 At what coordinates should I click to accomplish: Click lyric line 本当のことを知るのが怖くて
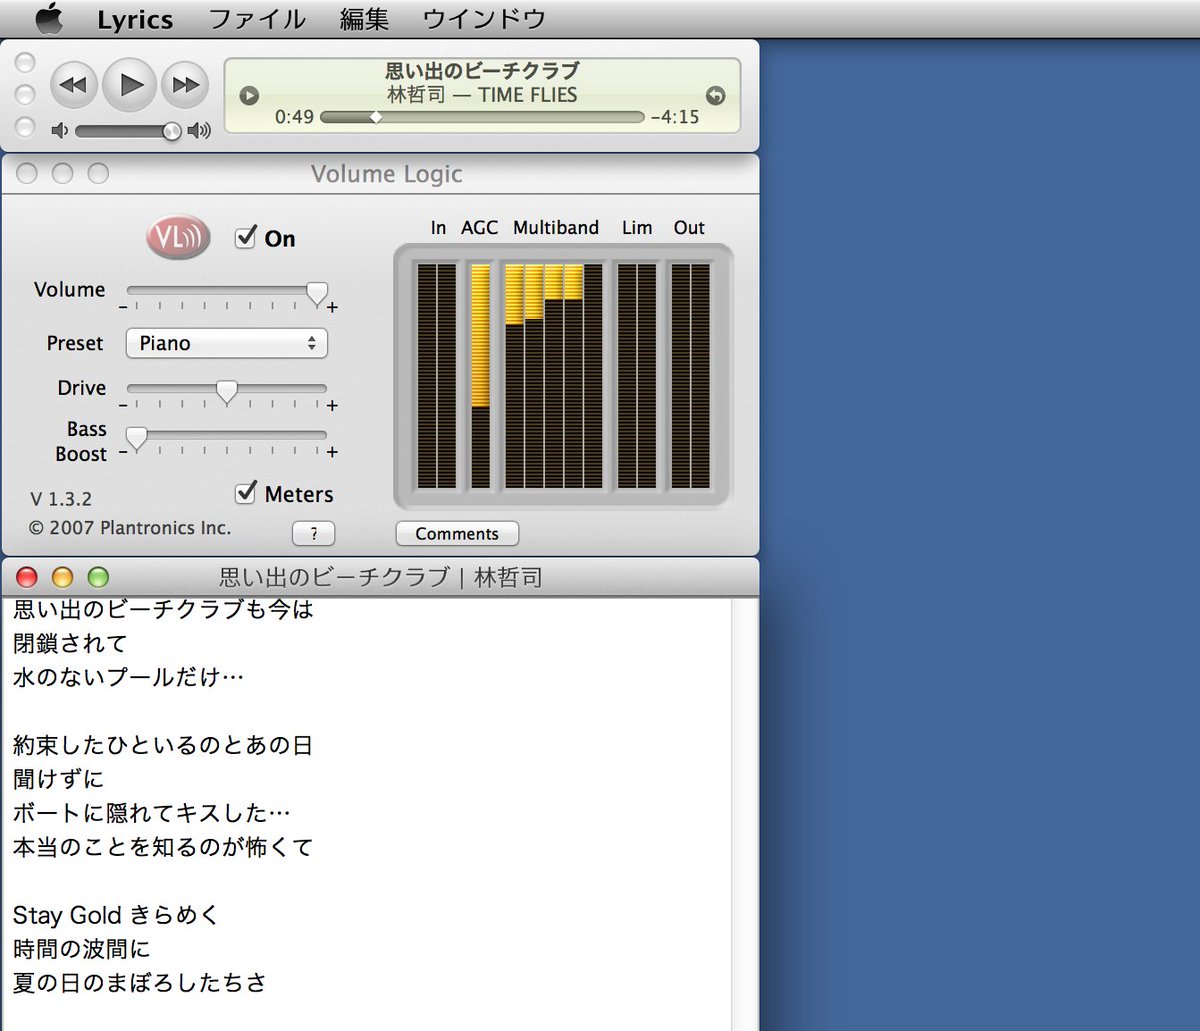[163, 847]
